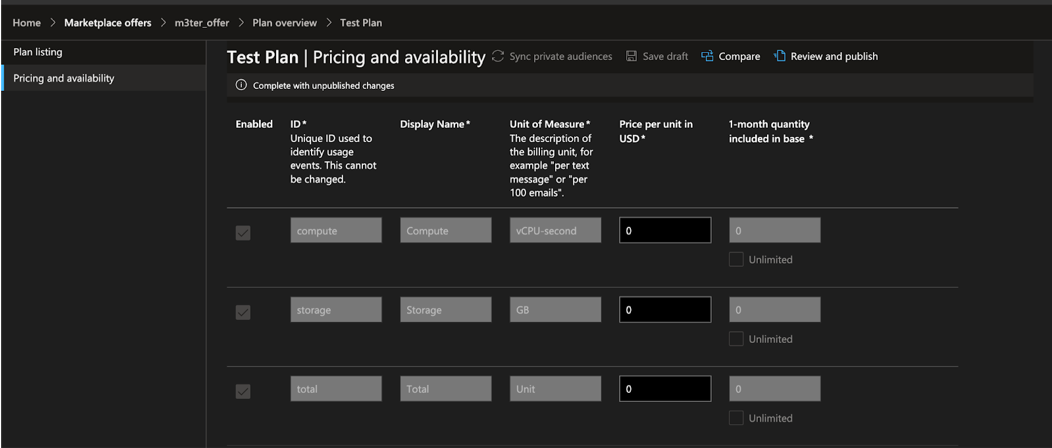Click the Compare icon in toolbar
The image size is (1052, 448).
708,57
